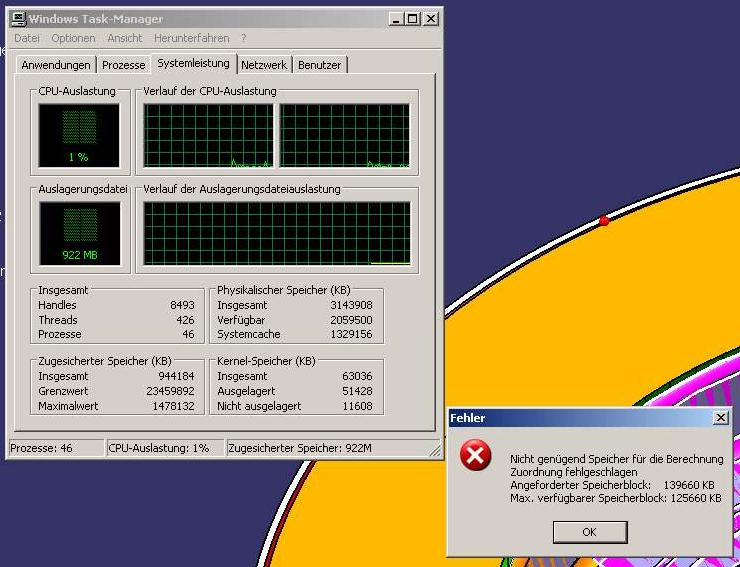Screen dimensions: 740x567
Task: Switch to the Anwendungen tab
Action: [x=56, y=65]
